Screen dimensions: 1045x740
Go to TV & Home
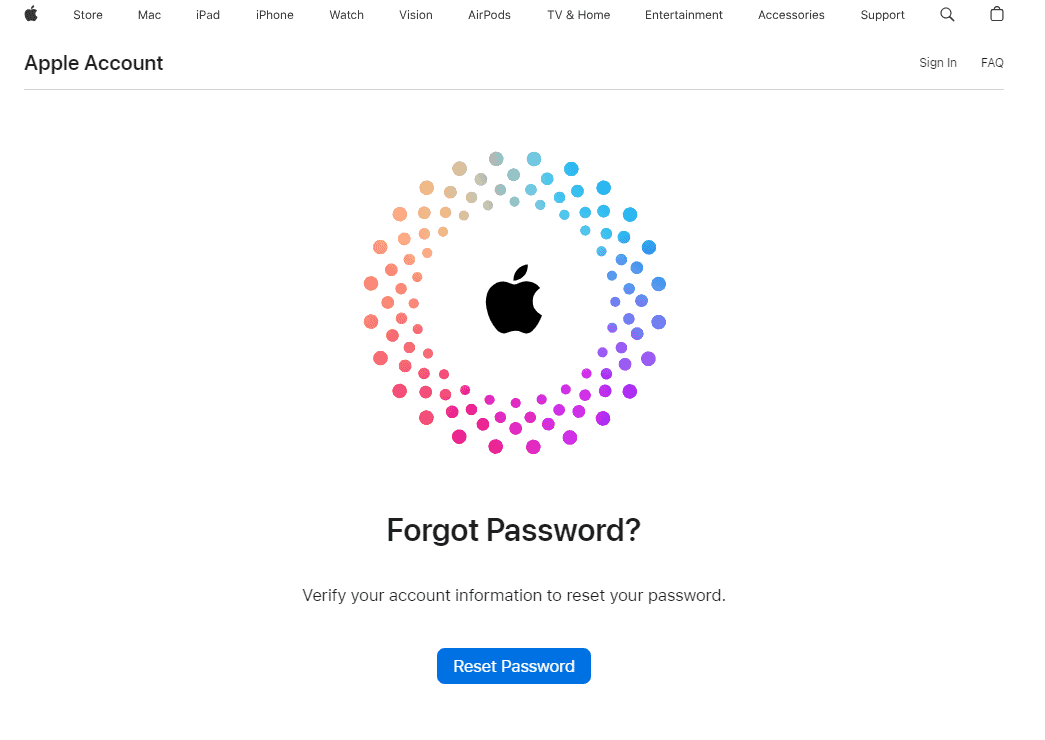tap(578, 15)
